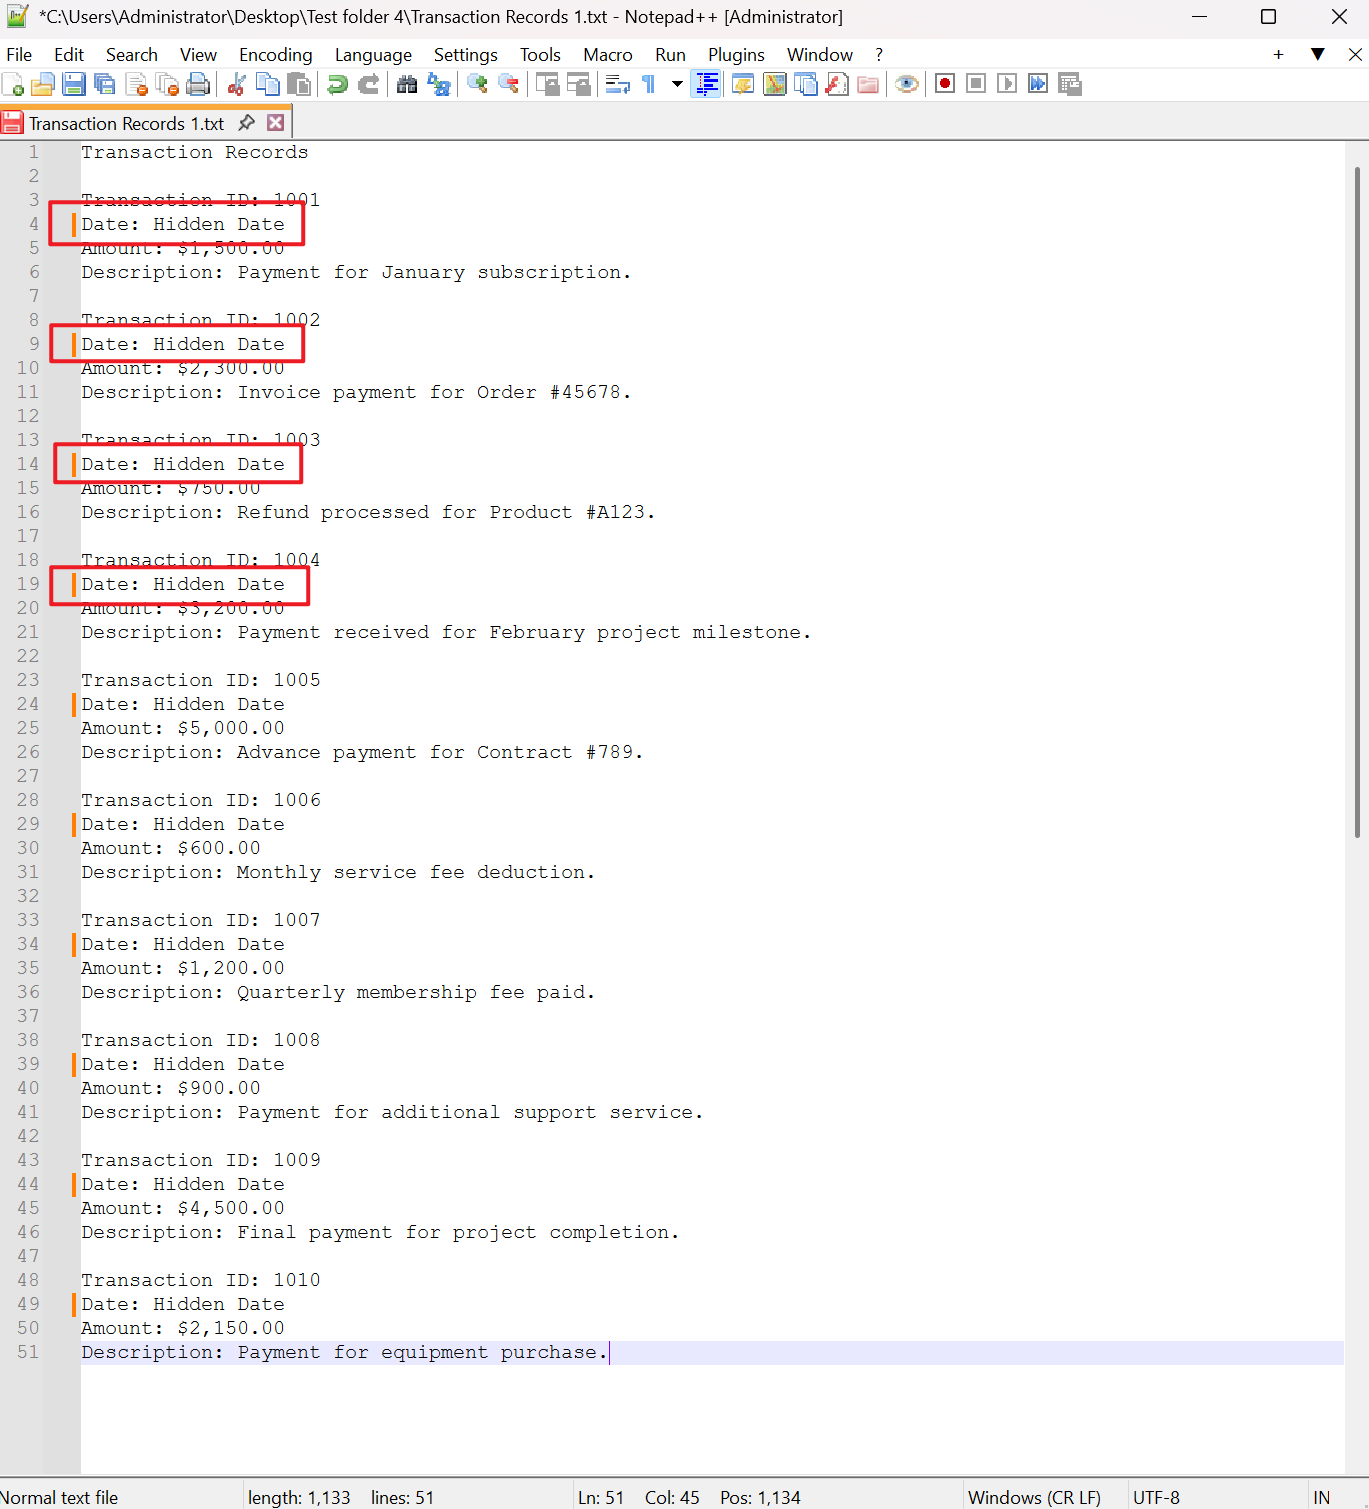Pin the Transaction Records 1.txt tab
This screenshot has height=1509, width=1369.
pos(246,123)
